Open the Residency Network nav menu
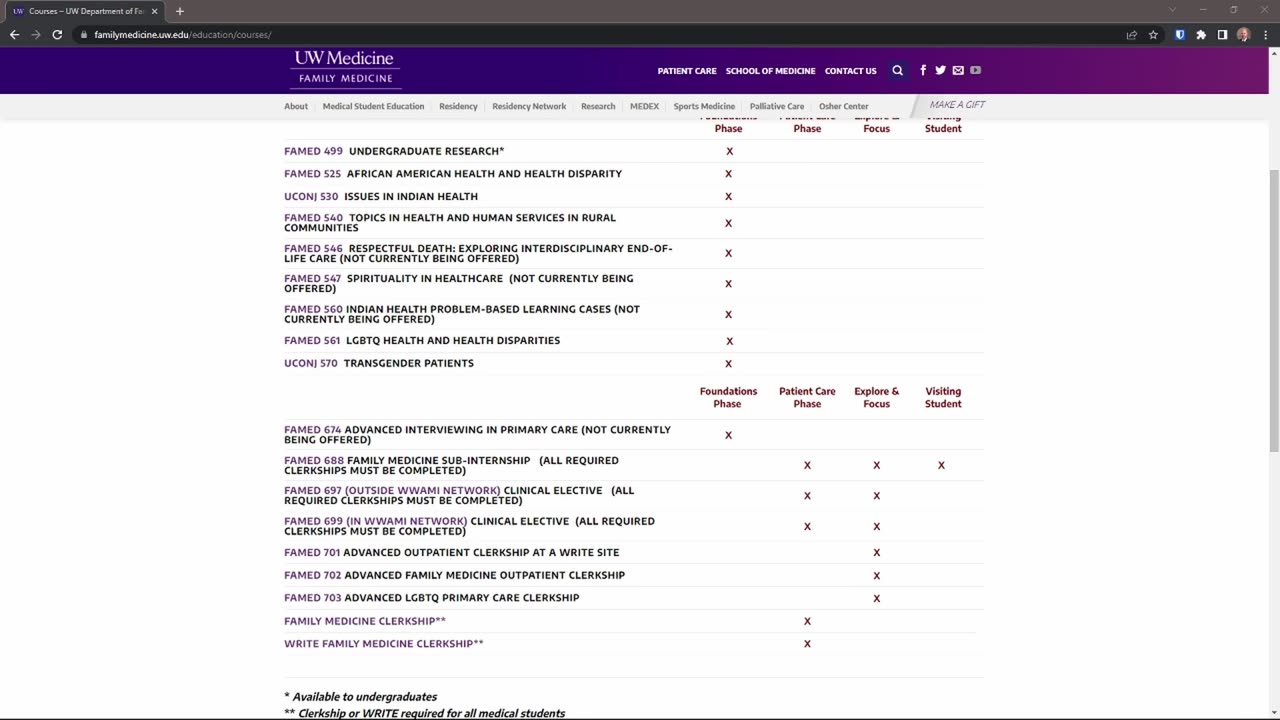 tap(529, 106)
